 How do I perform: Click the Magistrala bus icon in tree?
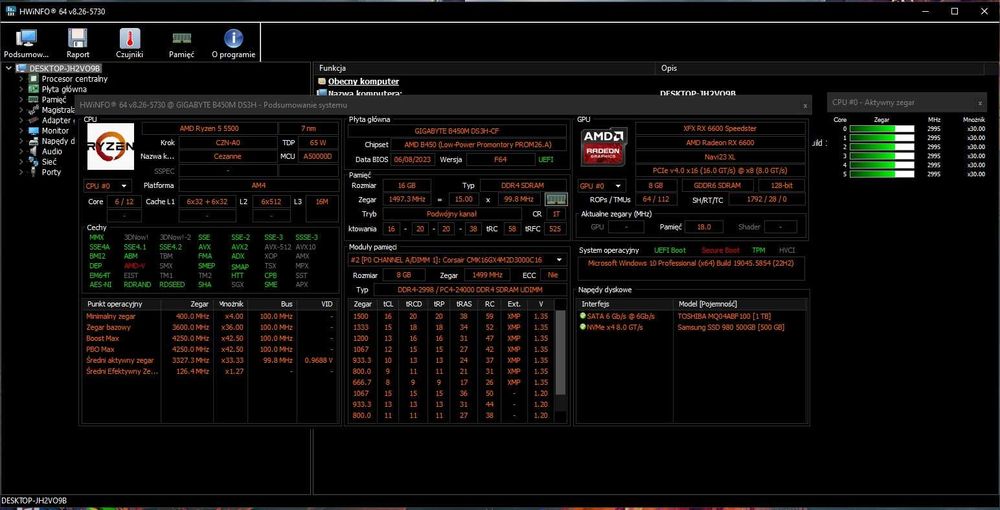pyautogui.click(x=34, y=110)
